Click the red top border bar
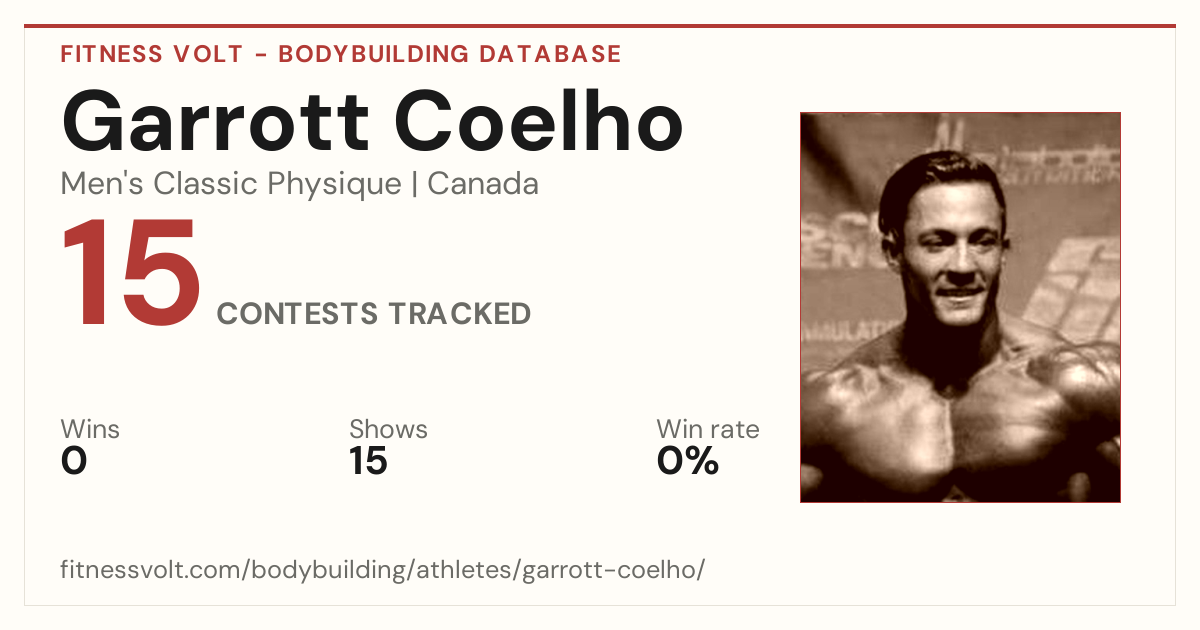Screen dimensions: 1200x630 600,26
